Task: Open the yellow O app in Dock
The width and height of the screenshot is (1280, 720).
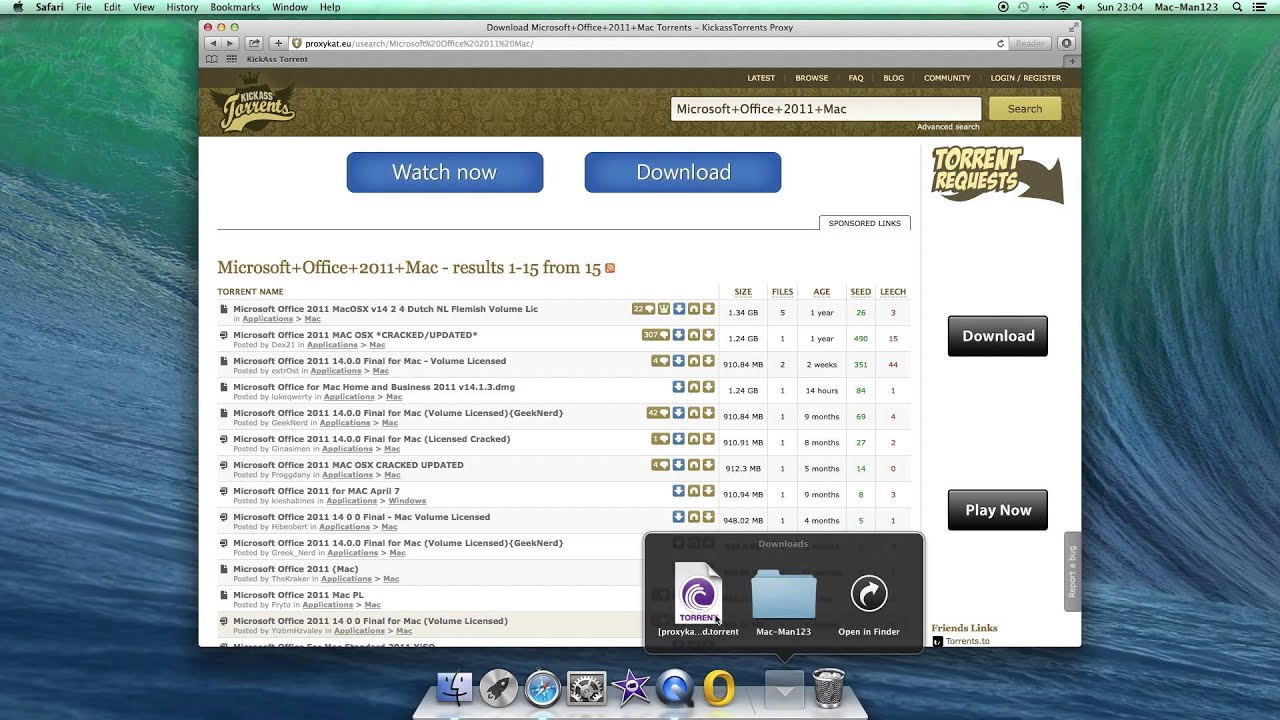Action: [719, 688]
